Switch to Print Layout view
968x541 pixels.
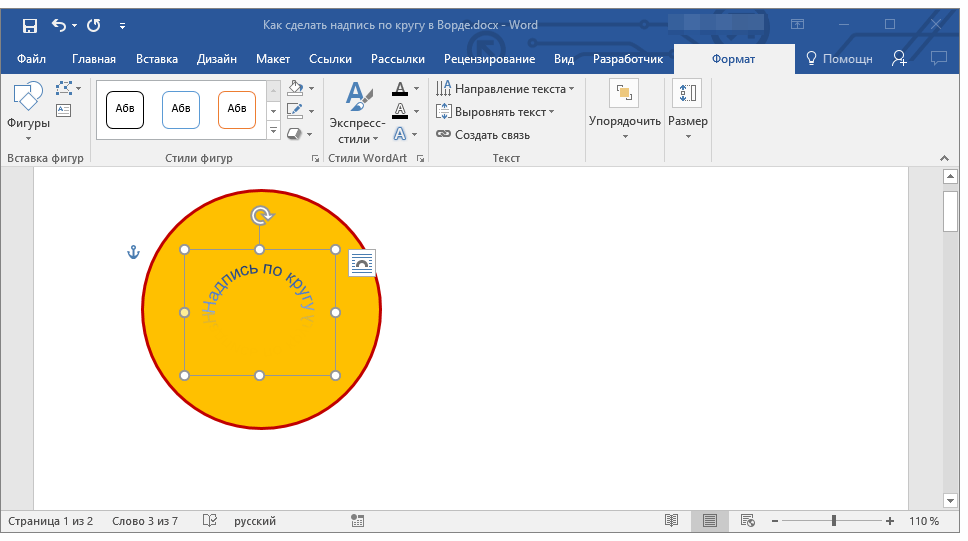(710, 521)
